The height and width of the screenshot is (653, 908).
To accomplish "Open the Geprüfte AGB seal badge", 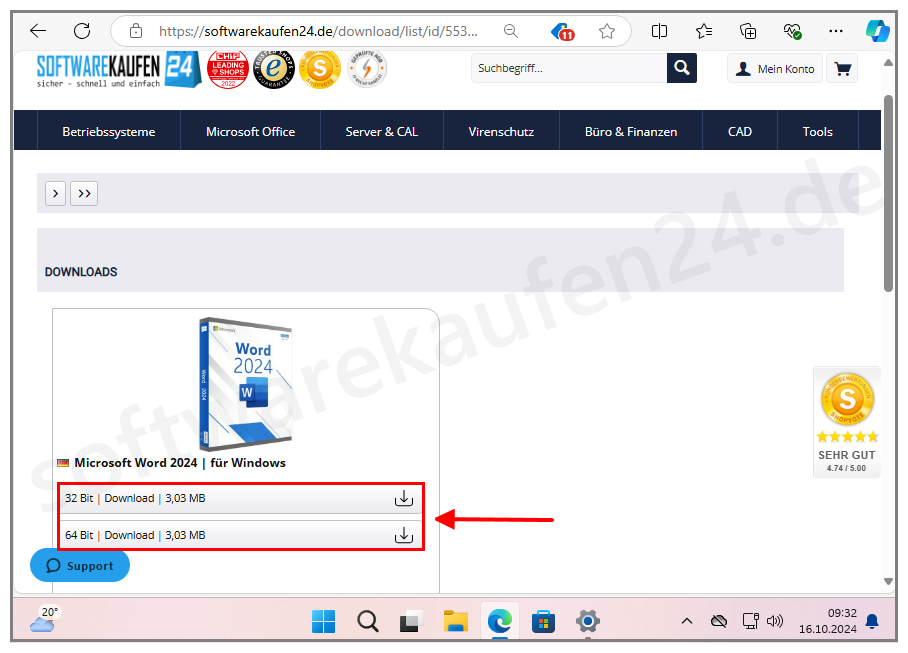I will pyautogui.click(x=367, y=69).
